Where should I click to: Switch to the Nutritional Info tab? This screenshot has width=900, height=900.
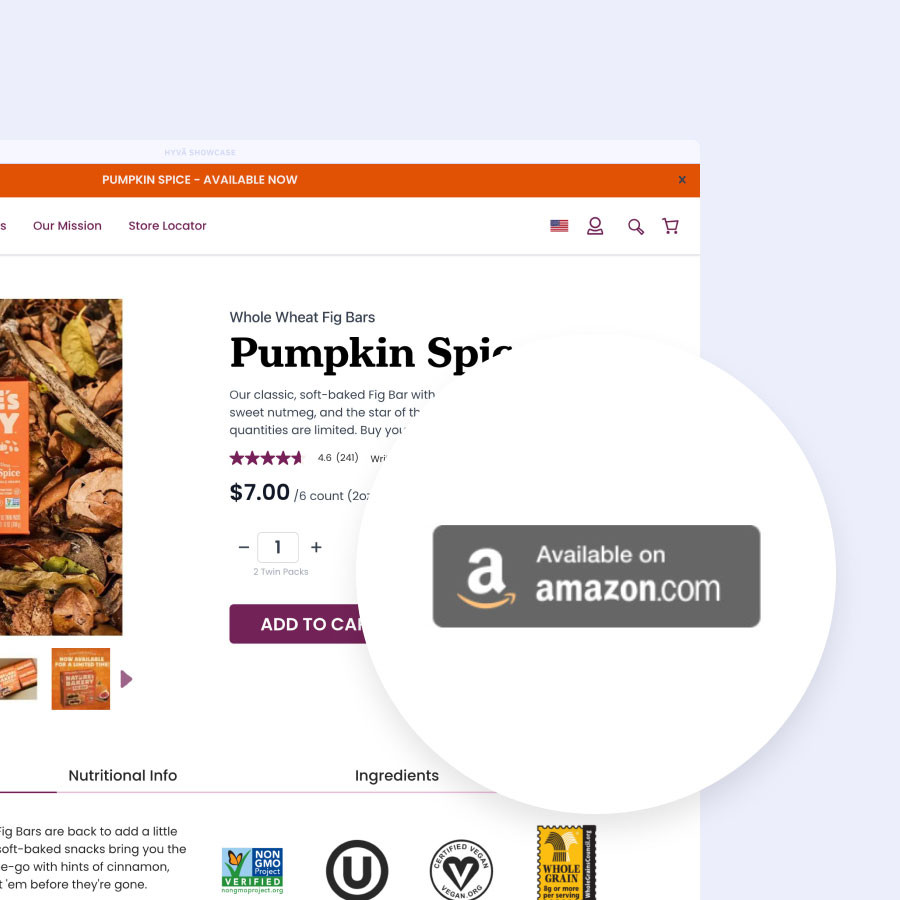[x=122, y=775]
